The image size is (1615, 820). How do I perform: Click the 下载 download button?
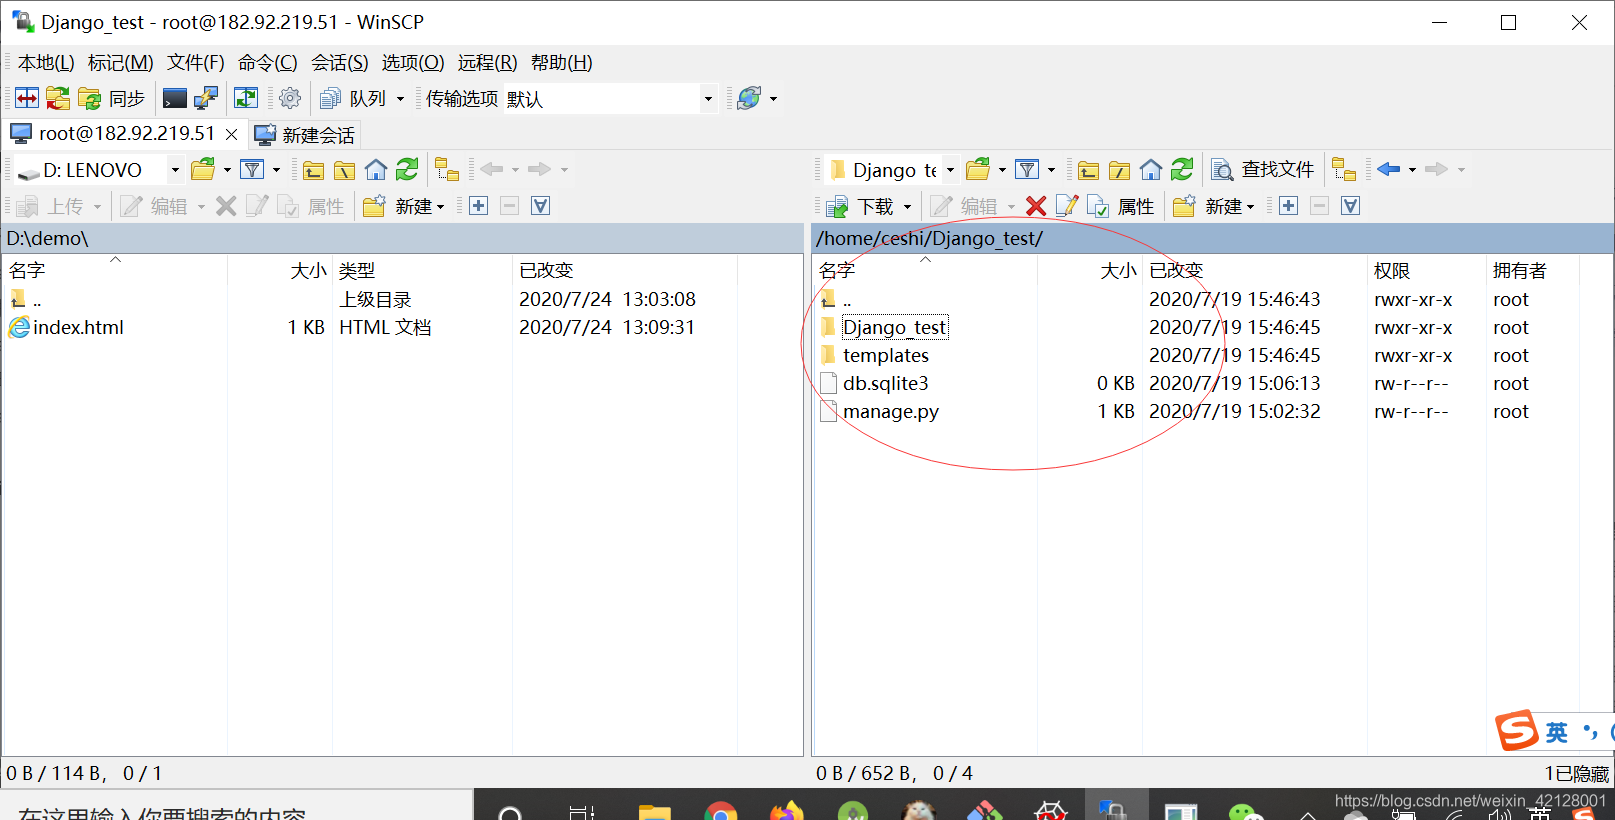point(860,206)
